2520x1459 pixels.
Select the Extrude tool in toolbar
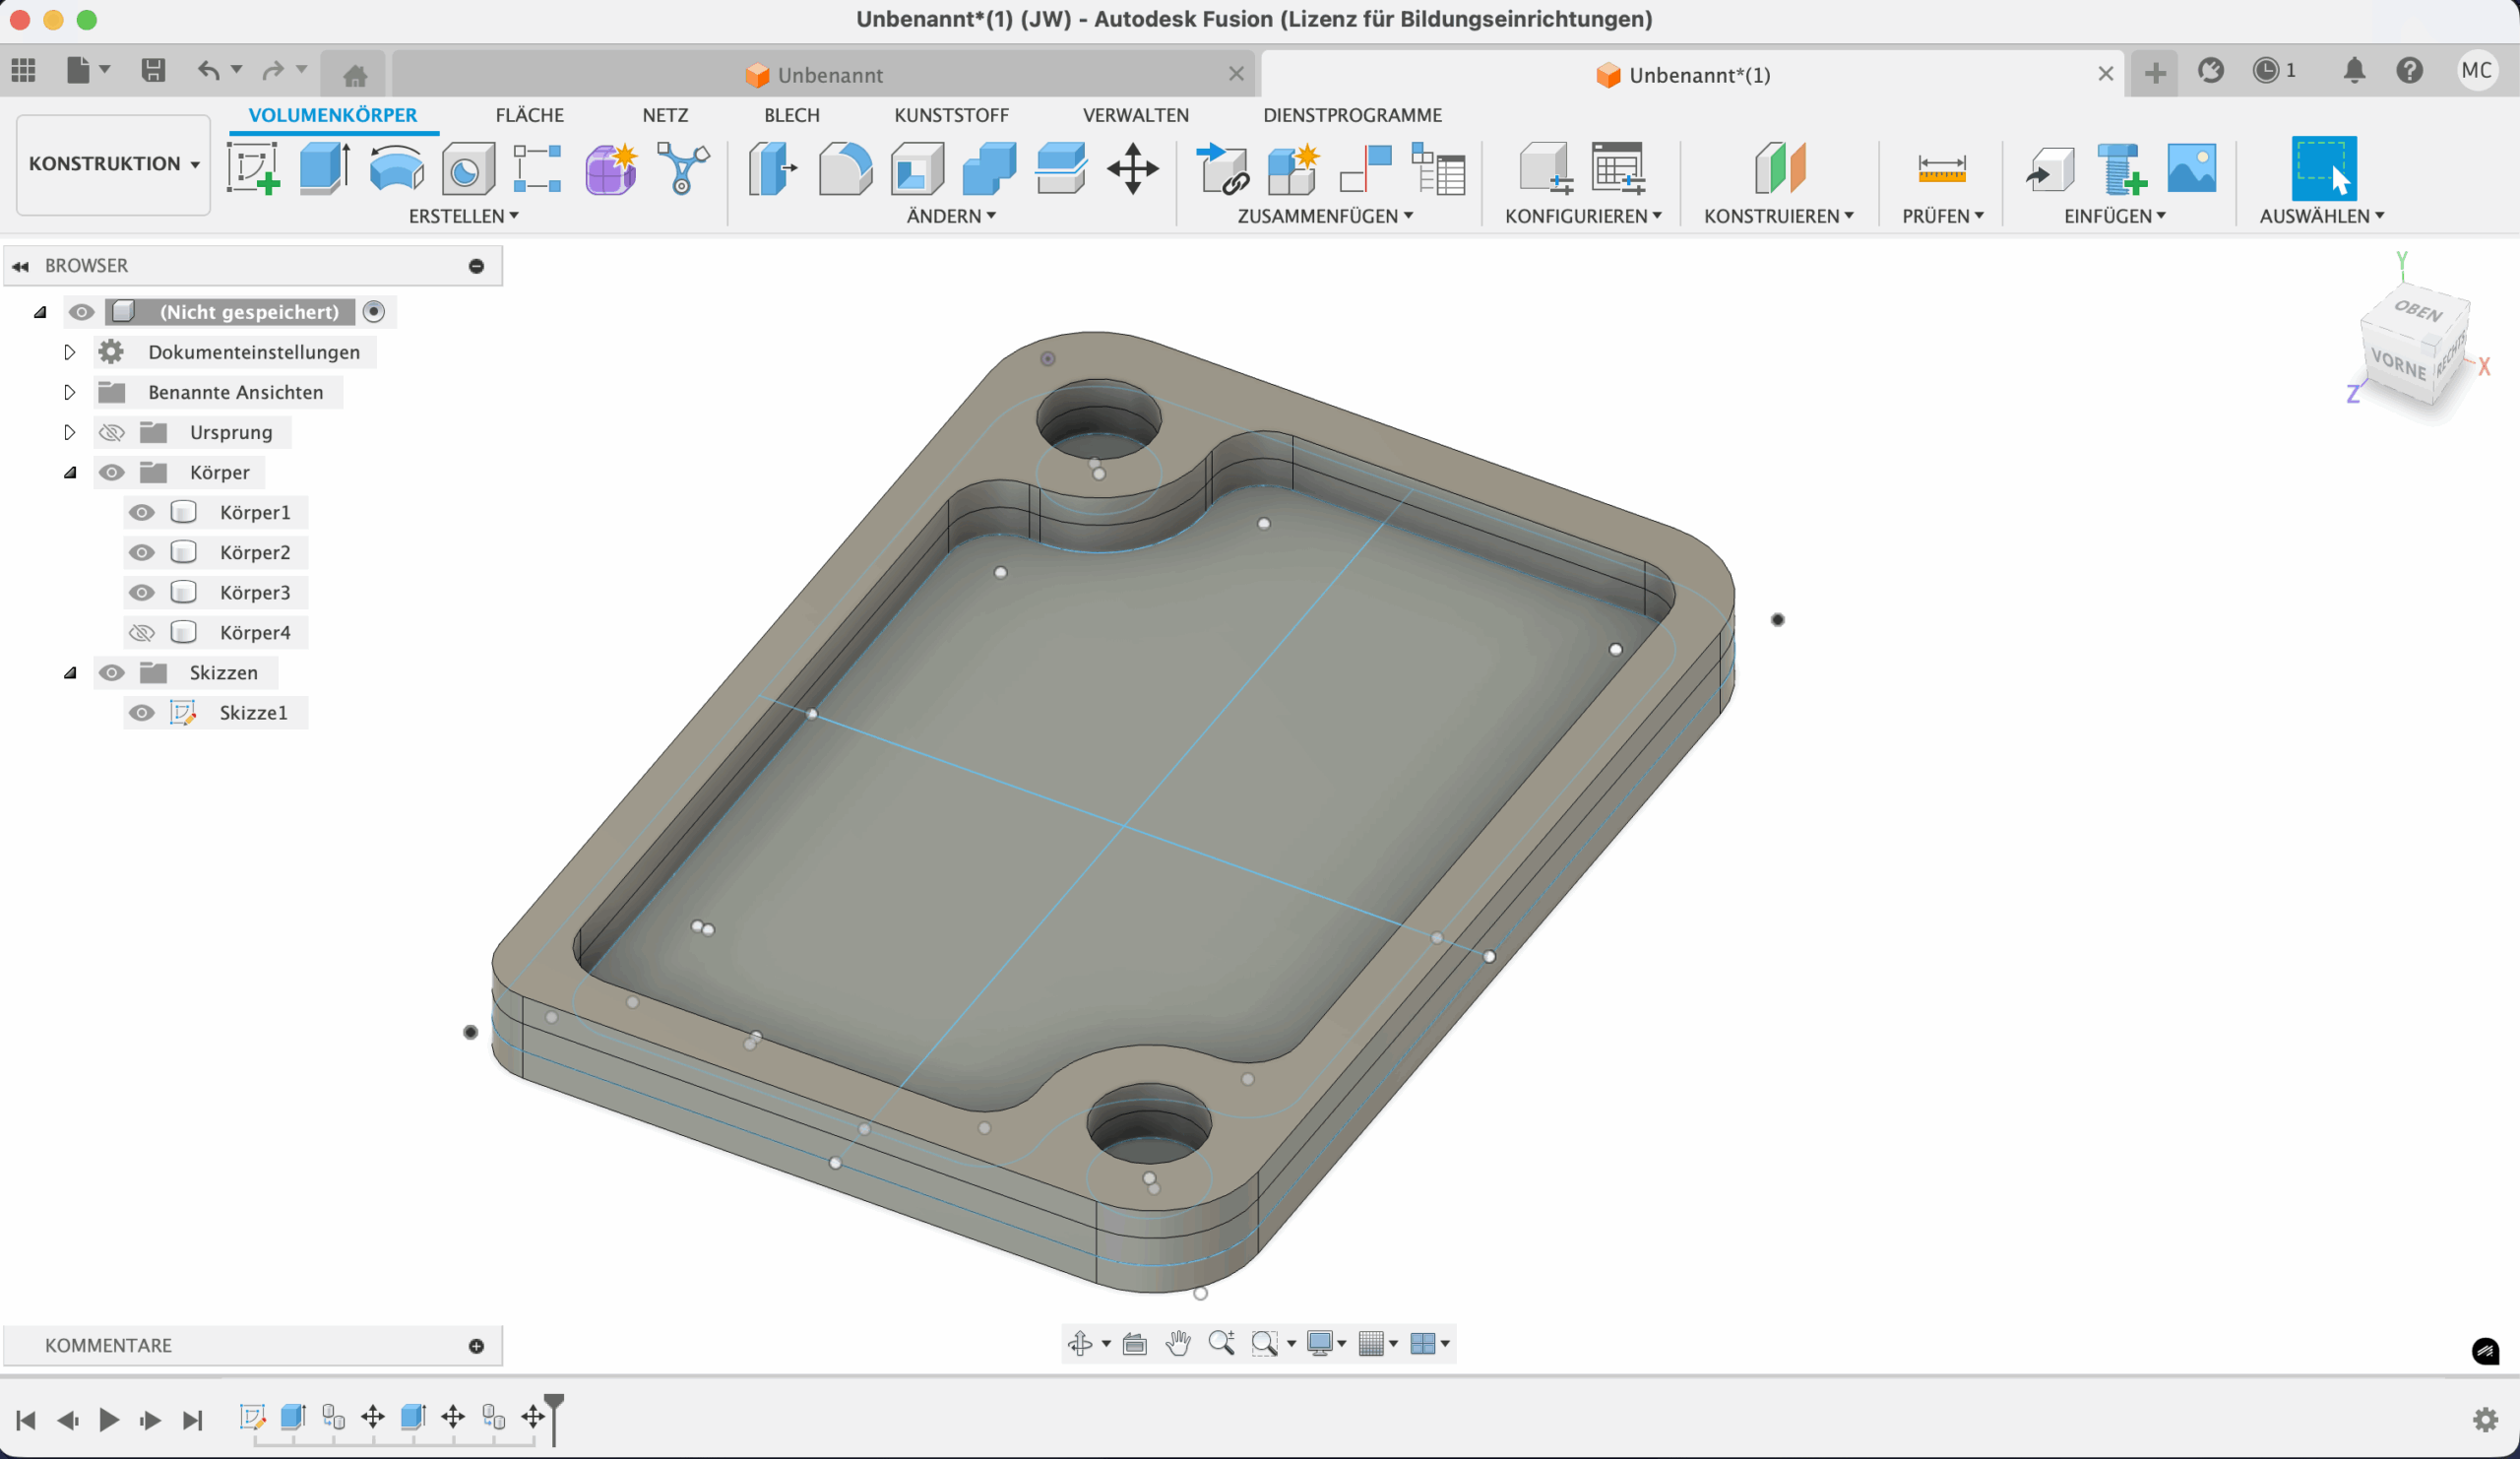point(324,168)
